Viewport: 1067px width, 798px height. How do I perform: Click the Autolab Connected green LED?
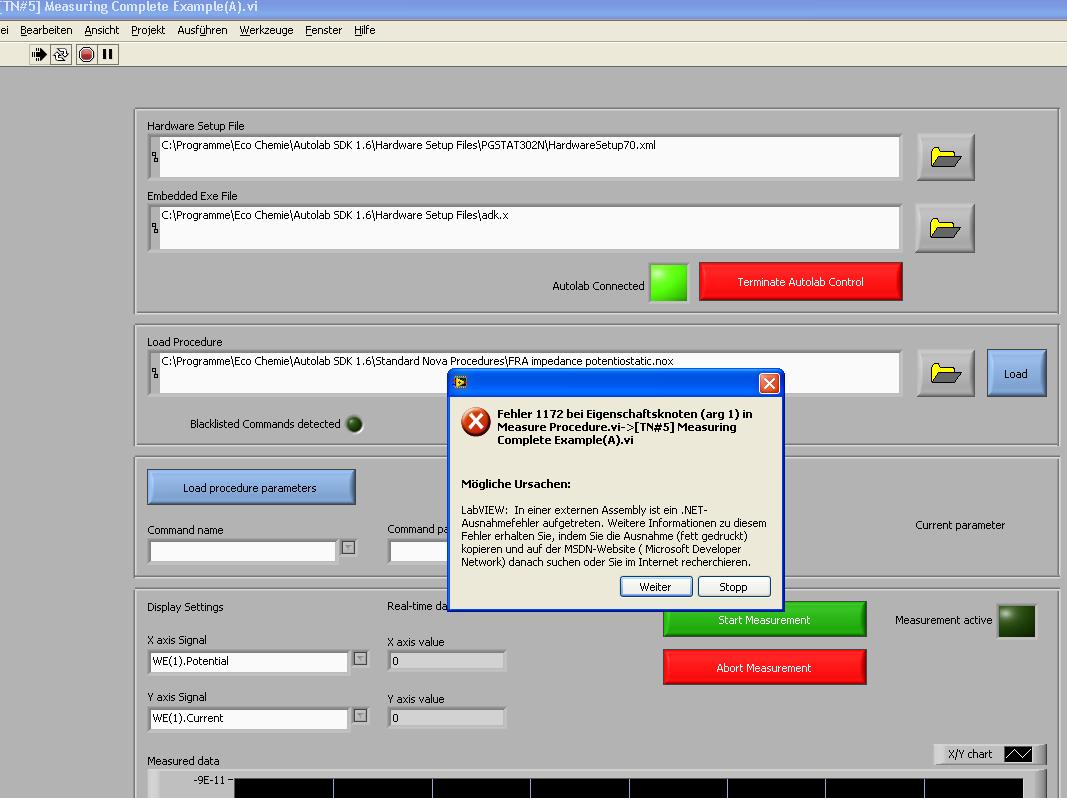tap(669, 282)
